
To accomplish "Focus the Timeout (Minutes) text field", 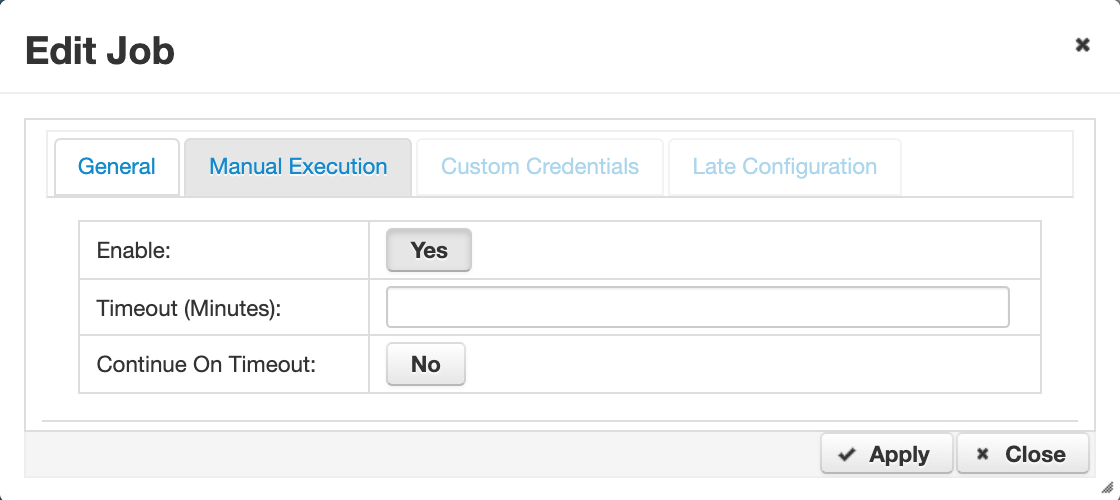I will click(698, 307).
